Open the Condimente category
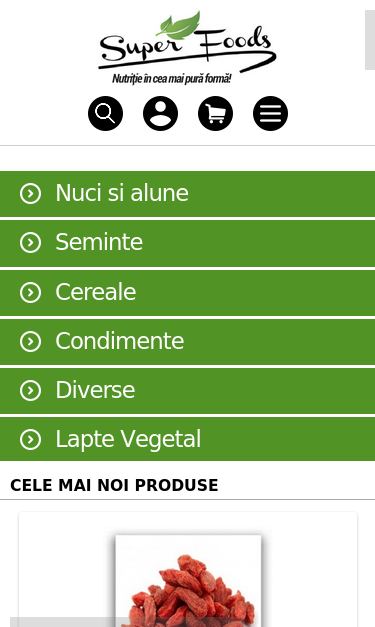This screenshot has height=627, width=375. coord(188,342)
